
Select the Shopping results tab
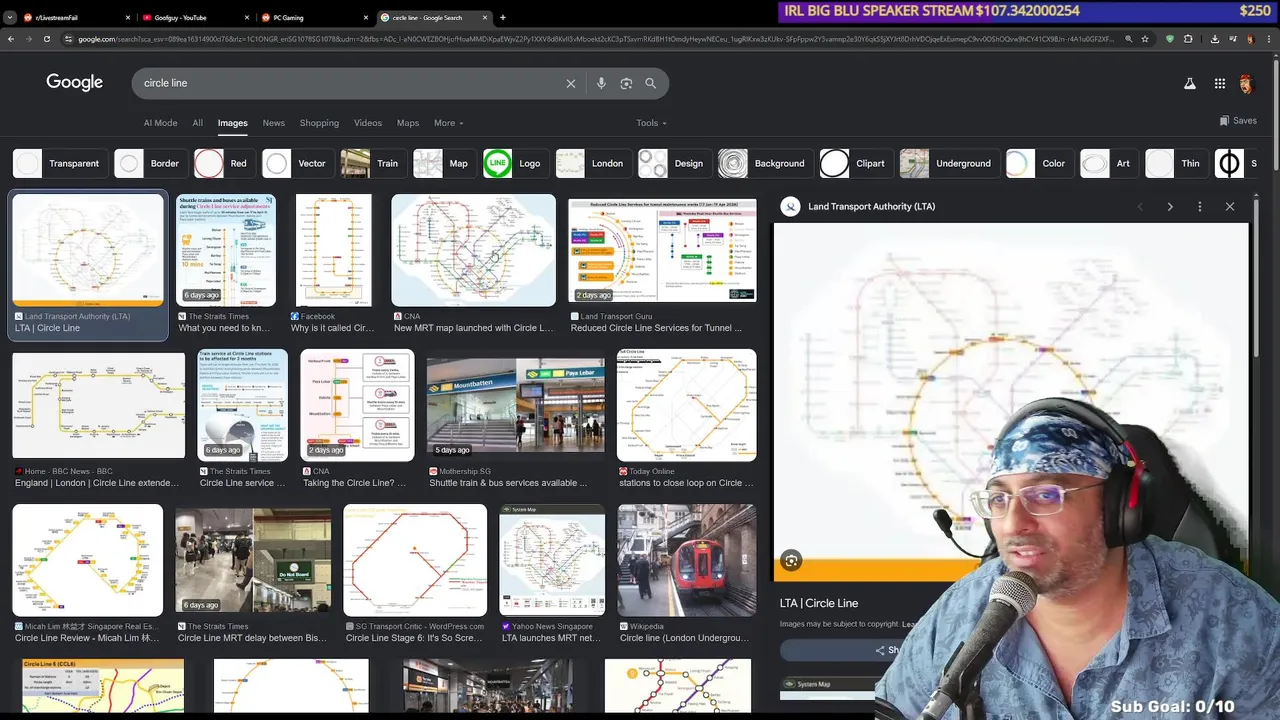pos(319,123)
